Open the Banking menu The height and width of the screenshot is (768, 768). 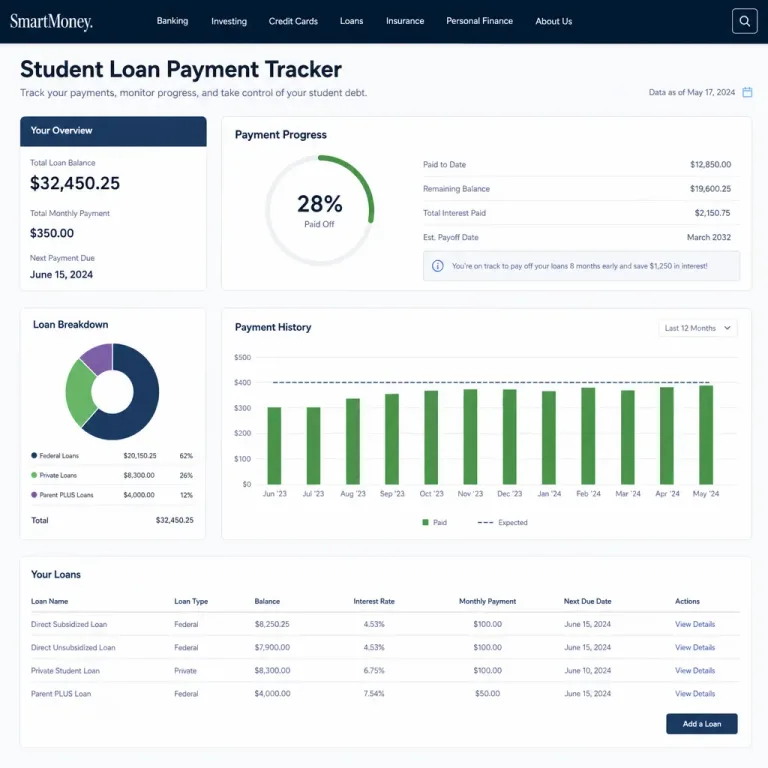point(172,21)
